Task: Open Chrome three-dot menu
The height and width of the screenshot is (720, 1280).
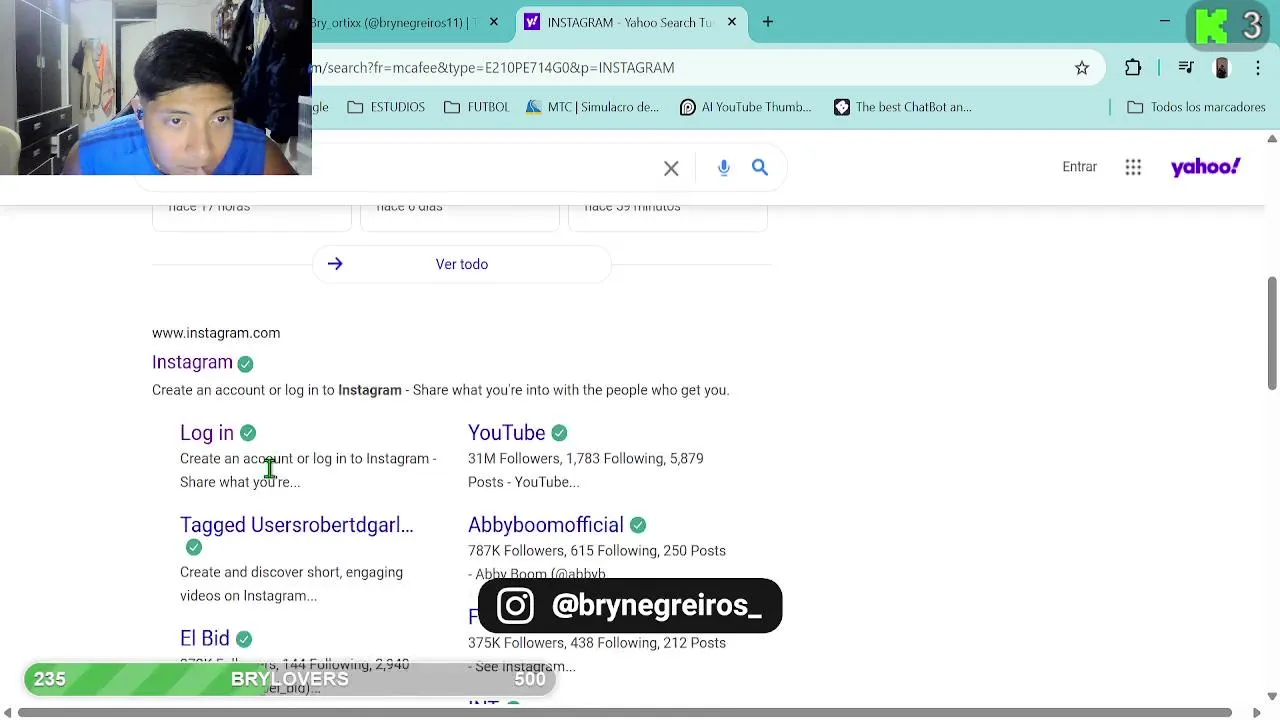Action: [1257, 68]
